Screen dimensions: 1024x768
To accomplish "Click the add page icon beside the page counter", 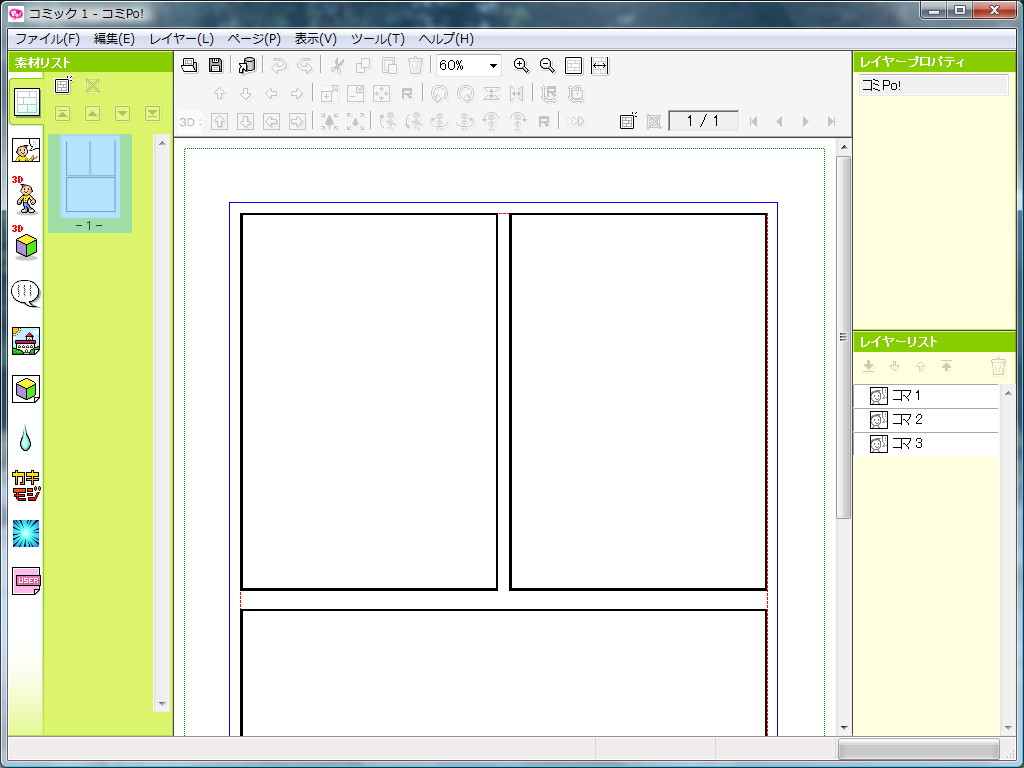I will [628, 121].
